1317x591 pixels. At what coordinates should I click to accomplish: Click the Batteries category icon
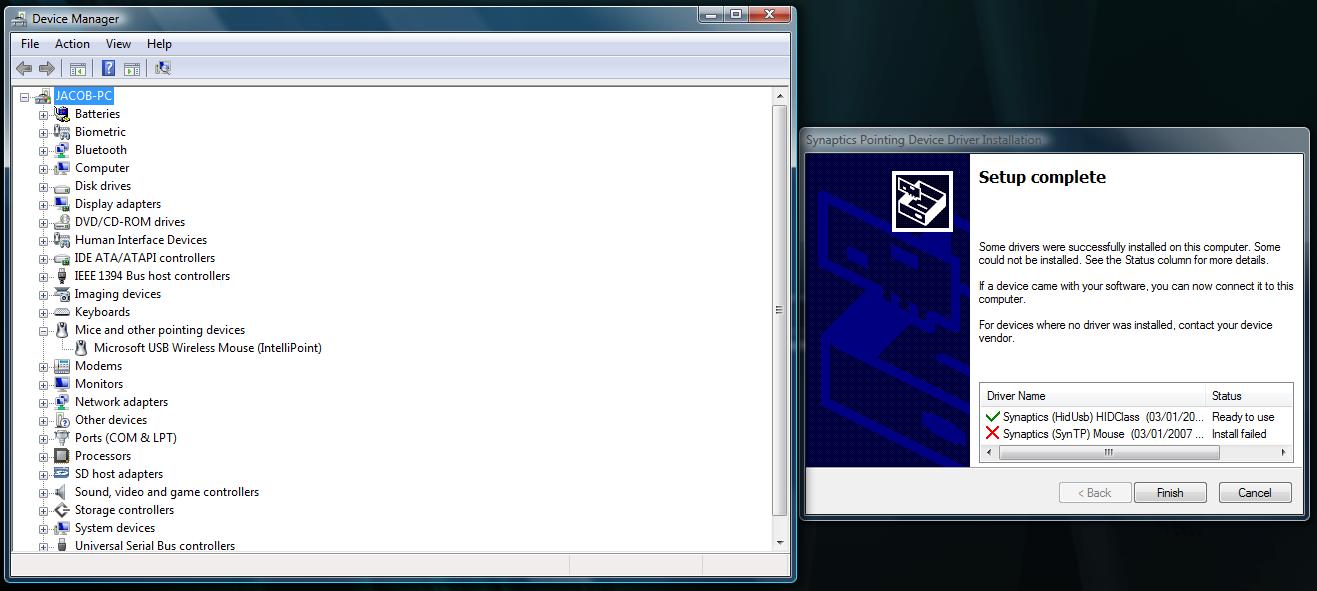click(62, 114)
